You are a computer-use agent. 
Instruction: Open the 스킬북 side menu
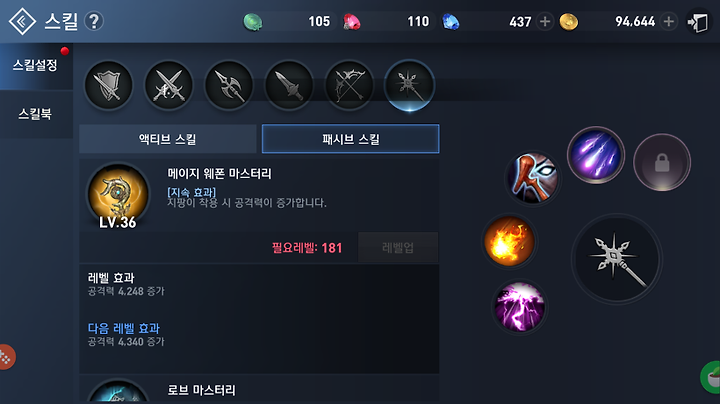tap(36, 114)
